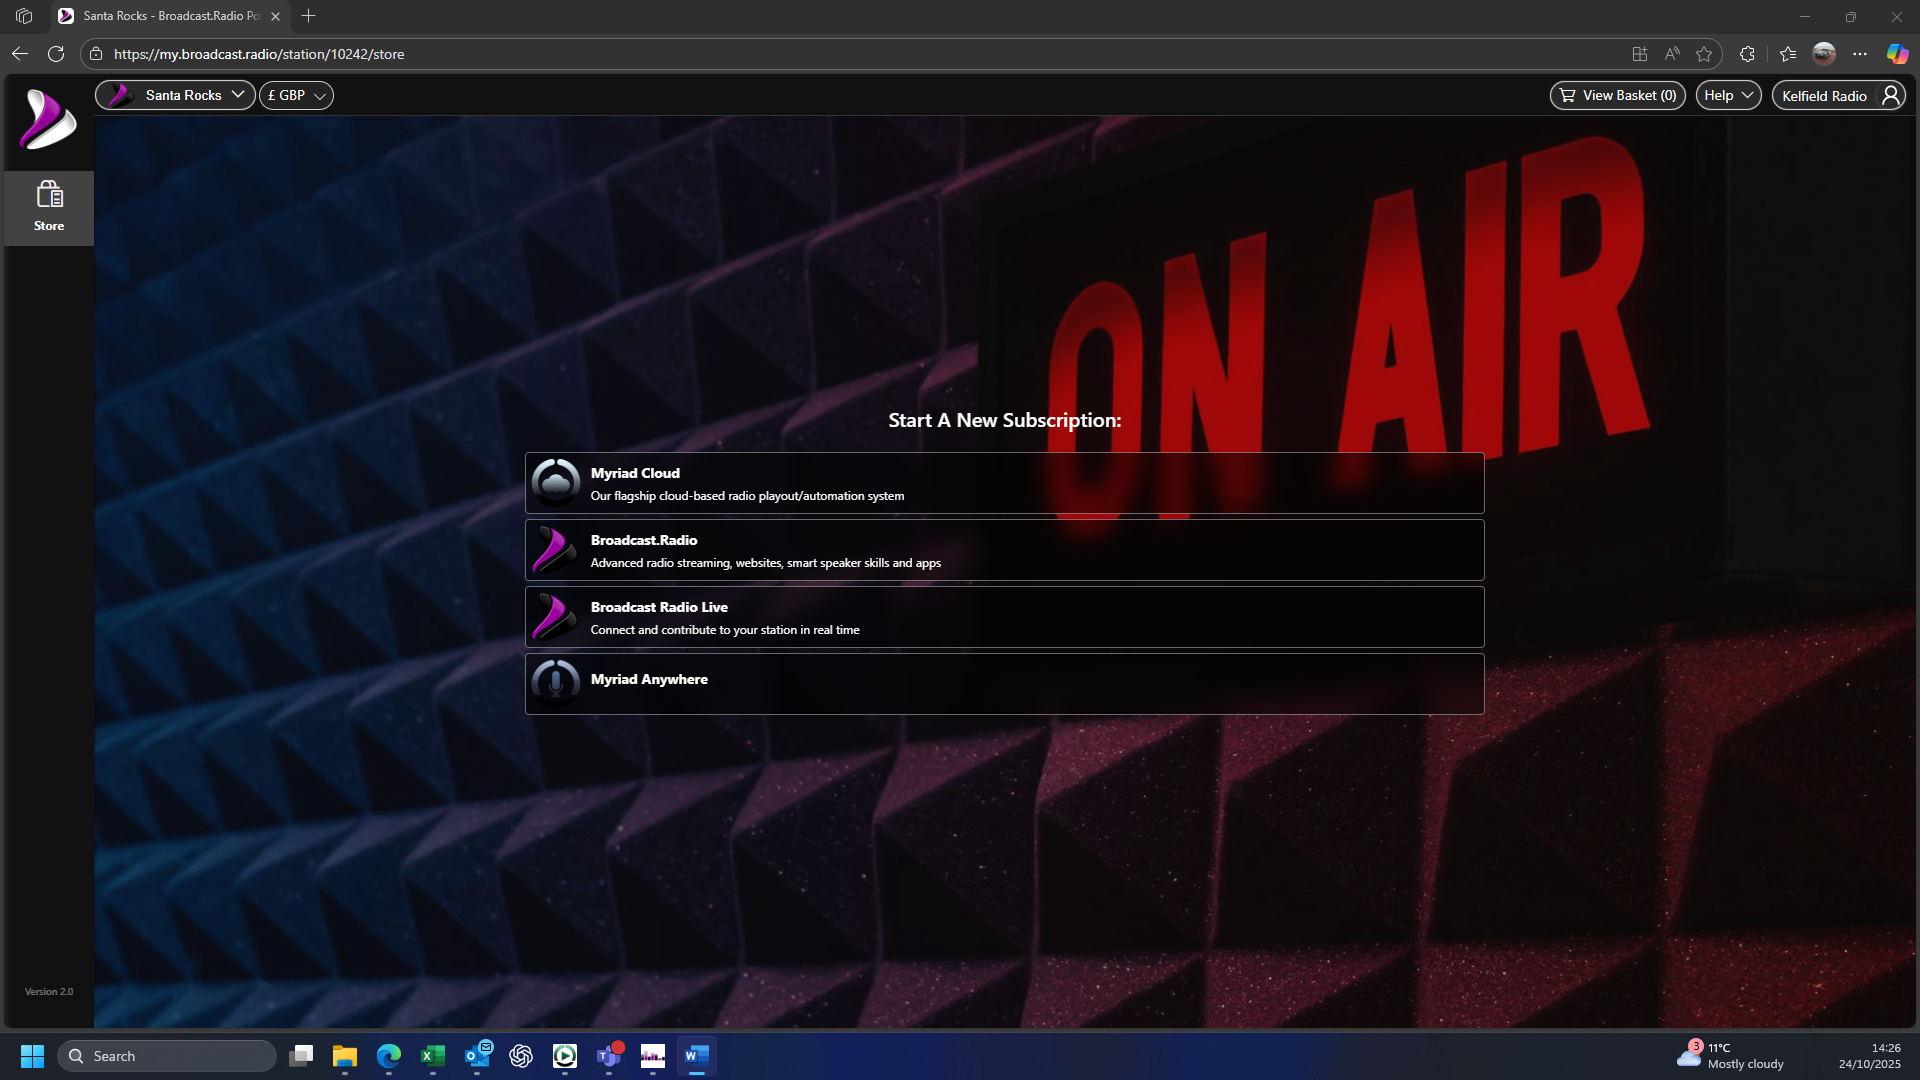Open Excel from the Windows taskbar
Screen dimensions: 1920x1080
pyautogui.click(x=433, y=1056)
